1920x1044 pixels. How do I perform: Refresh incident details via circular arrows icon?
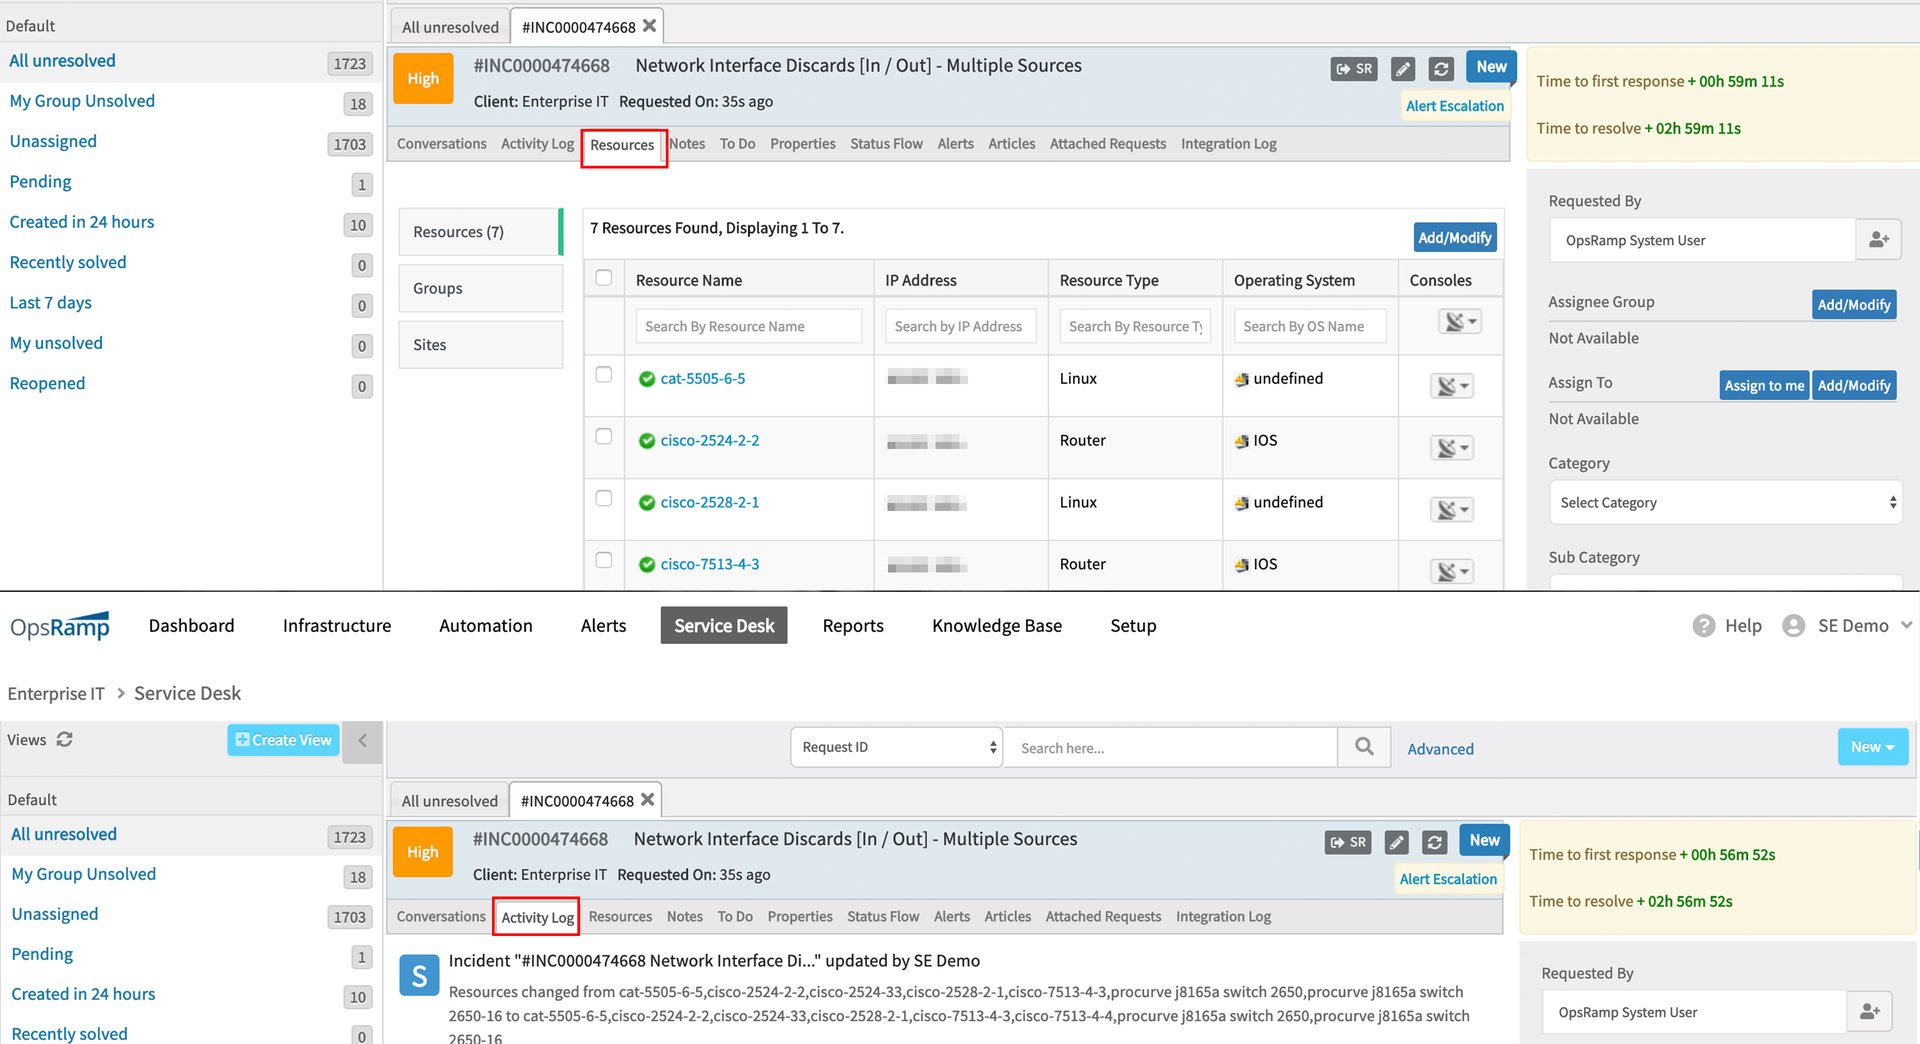click(1440, 68)
